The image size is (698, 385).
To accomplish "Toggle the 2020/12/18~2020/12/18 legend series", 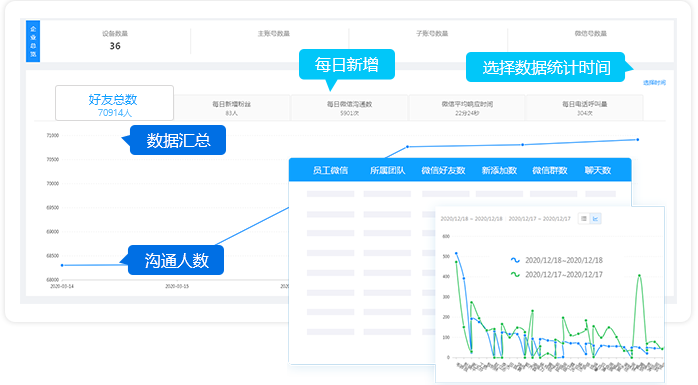I will (x=556, y=260).
